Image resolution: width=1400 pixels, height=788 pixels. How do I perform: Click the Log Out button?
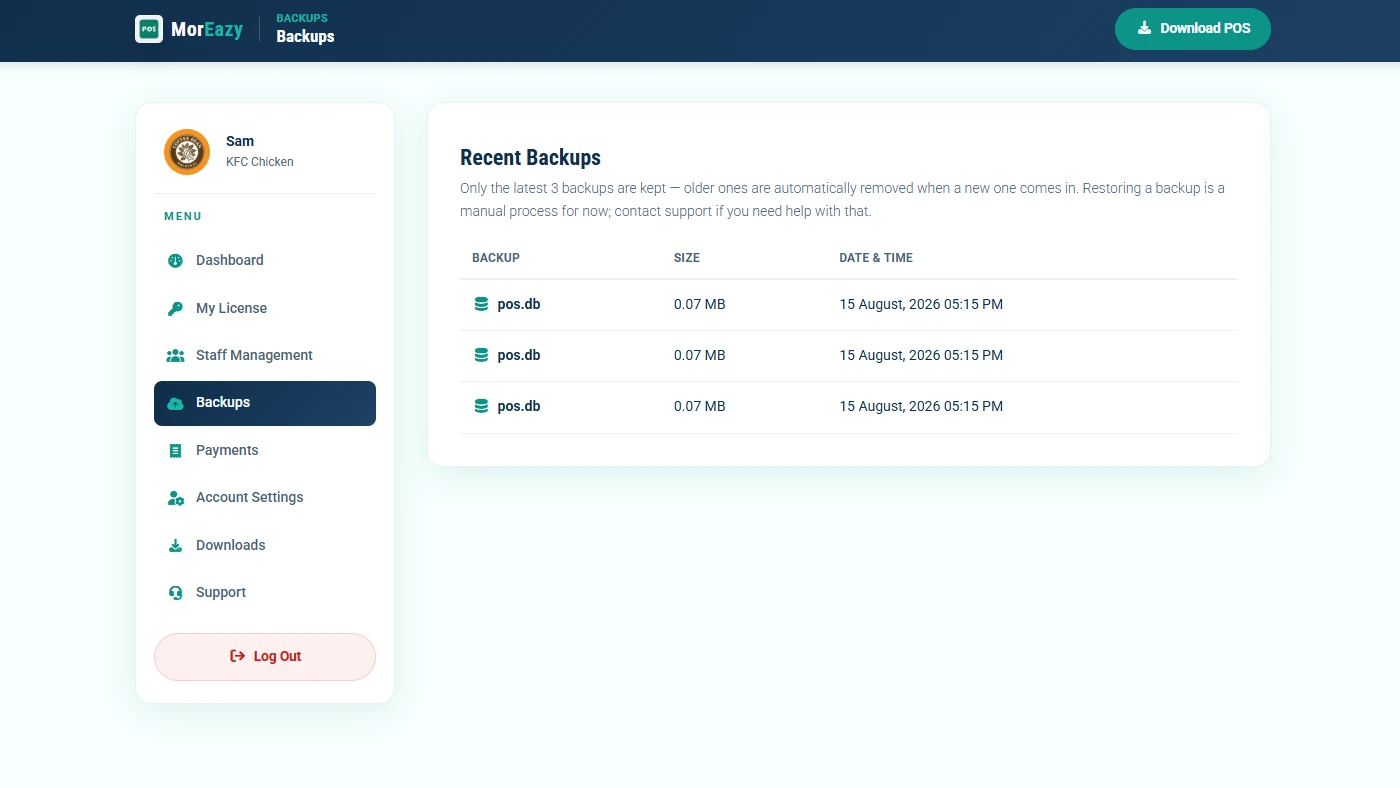tap(265, 657)
